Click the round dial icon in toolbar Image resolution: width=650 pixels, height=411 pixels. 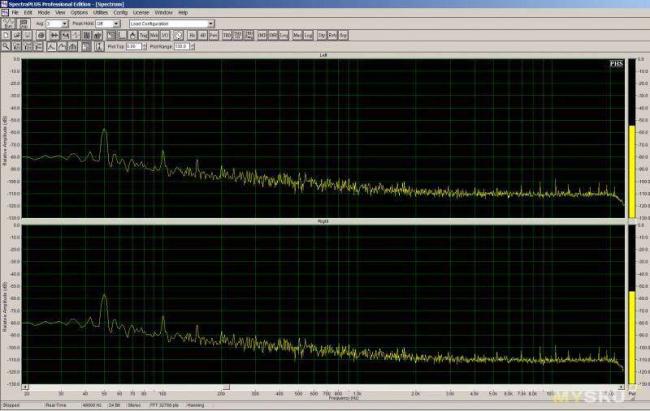[x=178, y=36]
